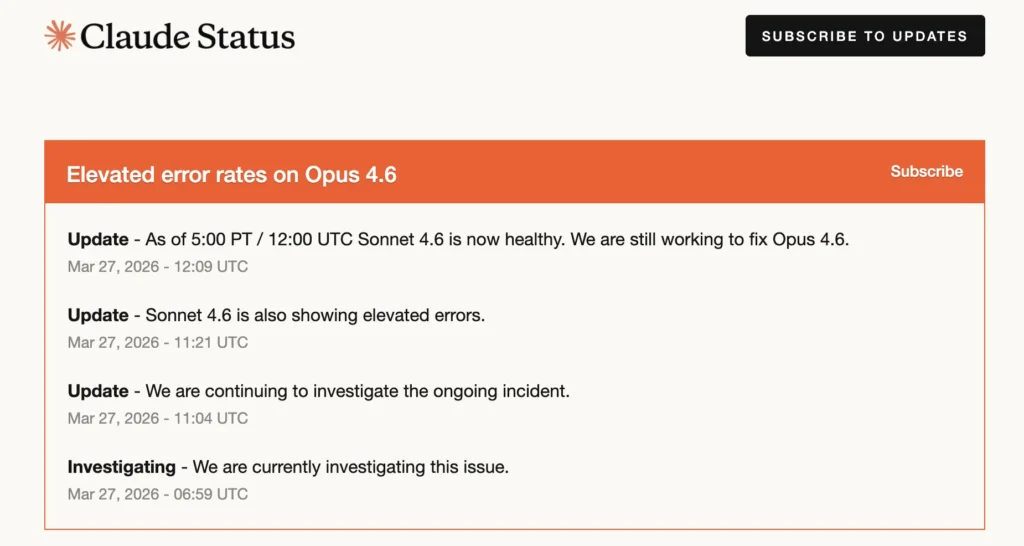Viewport: 1024px width, 546px height.
Task: Select the bold Investigating status label
Action: point(121,467)
